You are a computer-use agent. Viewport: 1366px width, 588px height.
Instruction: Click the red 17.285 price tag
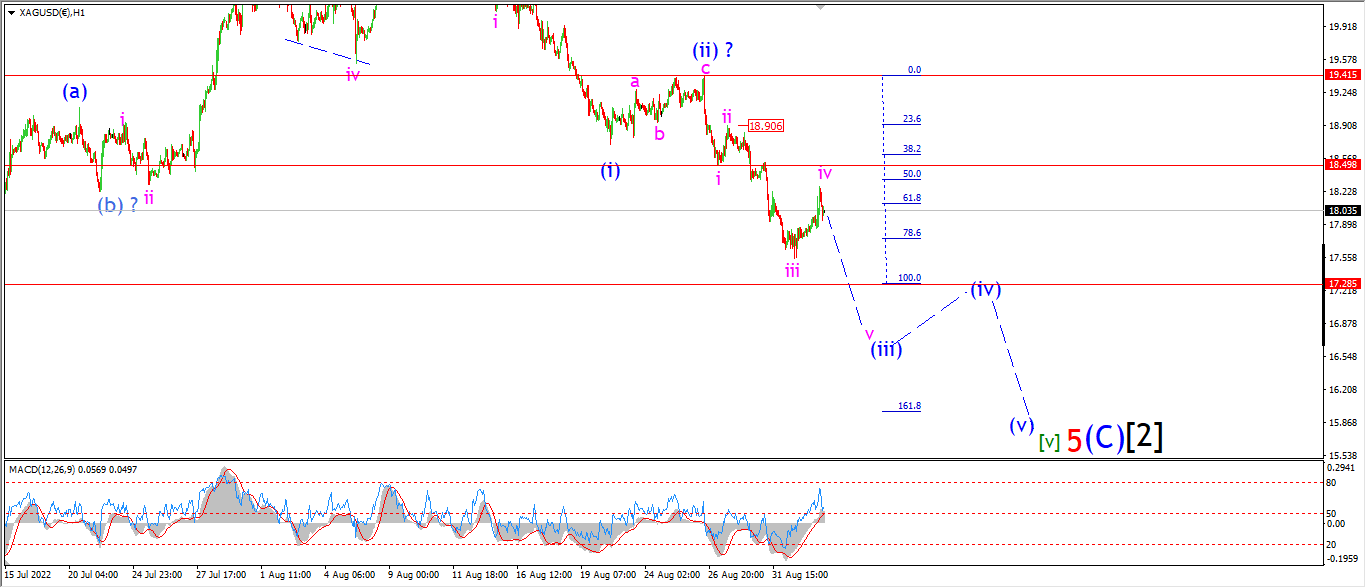[1342, 284]
